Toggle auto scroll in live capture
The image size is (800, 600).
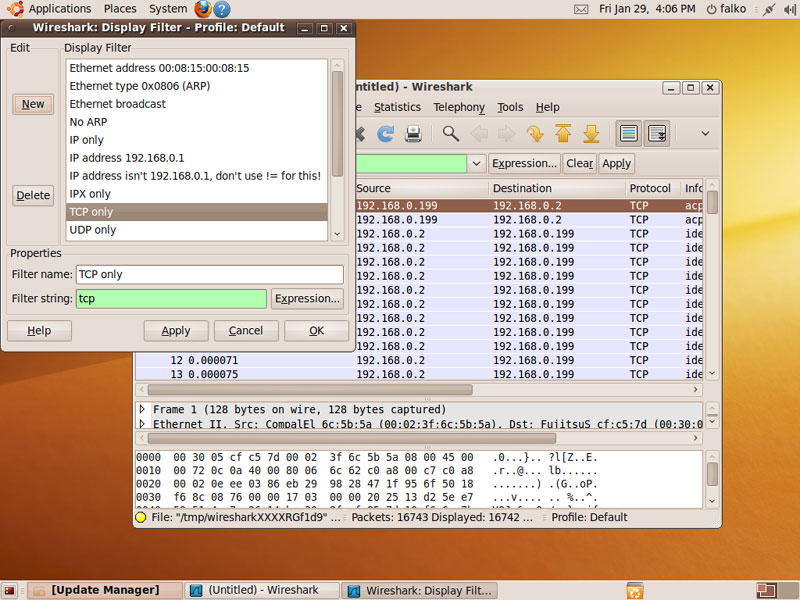[x=657, y=133]
